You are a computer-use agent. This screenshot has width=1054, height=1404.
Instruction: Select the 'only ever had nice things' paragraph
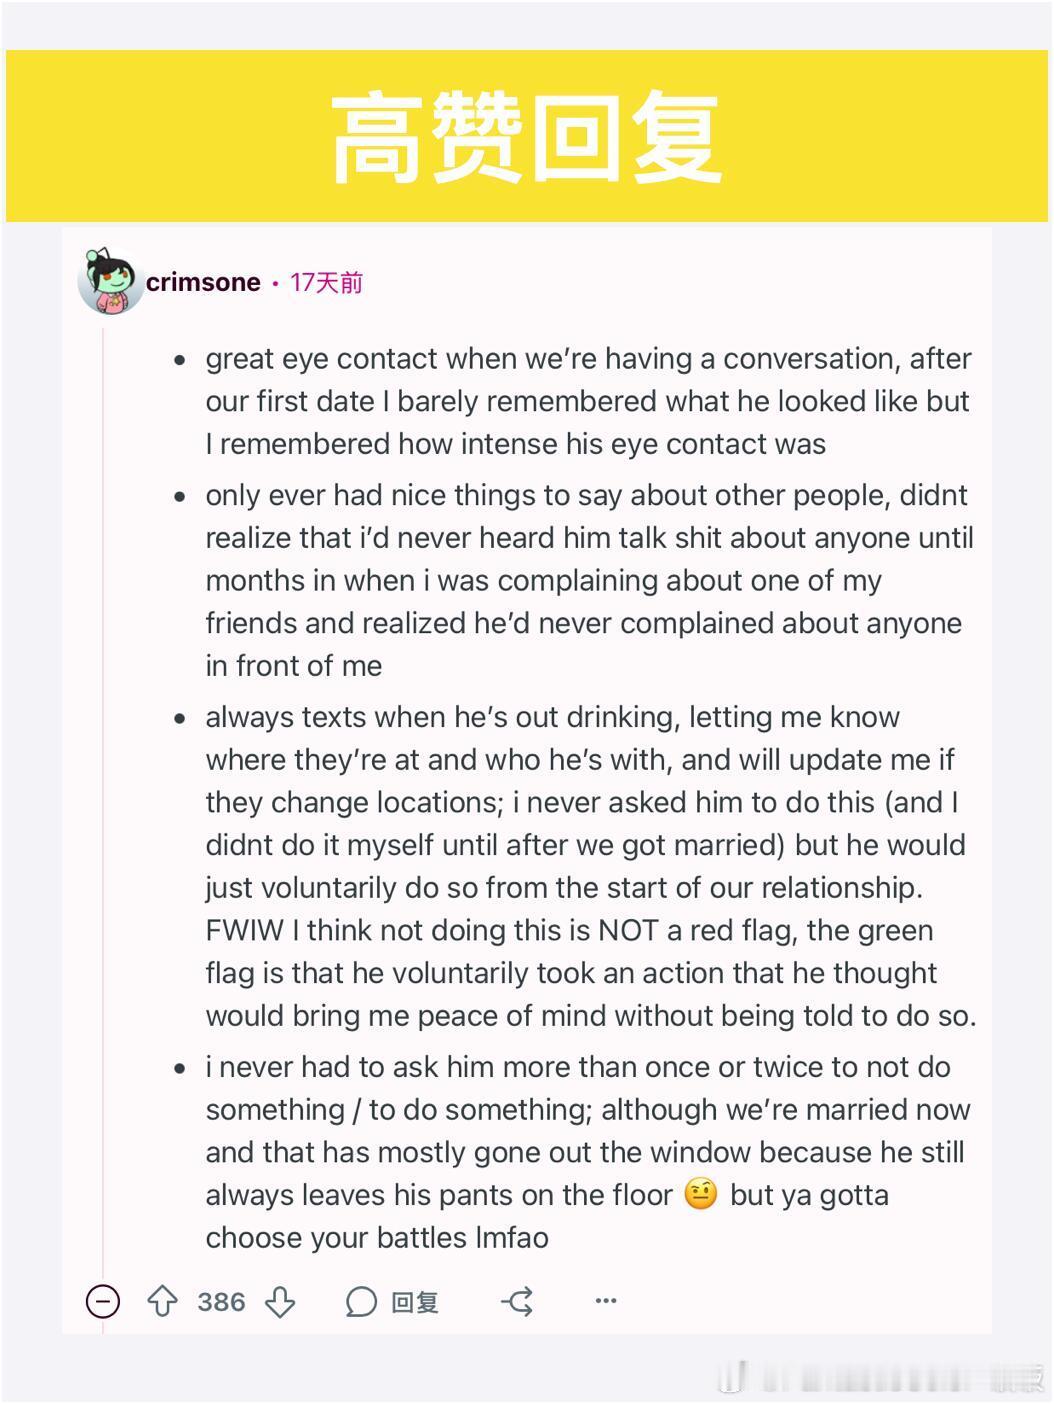pyautogui.click(x=590, y=580)
